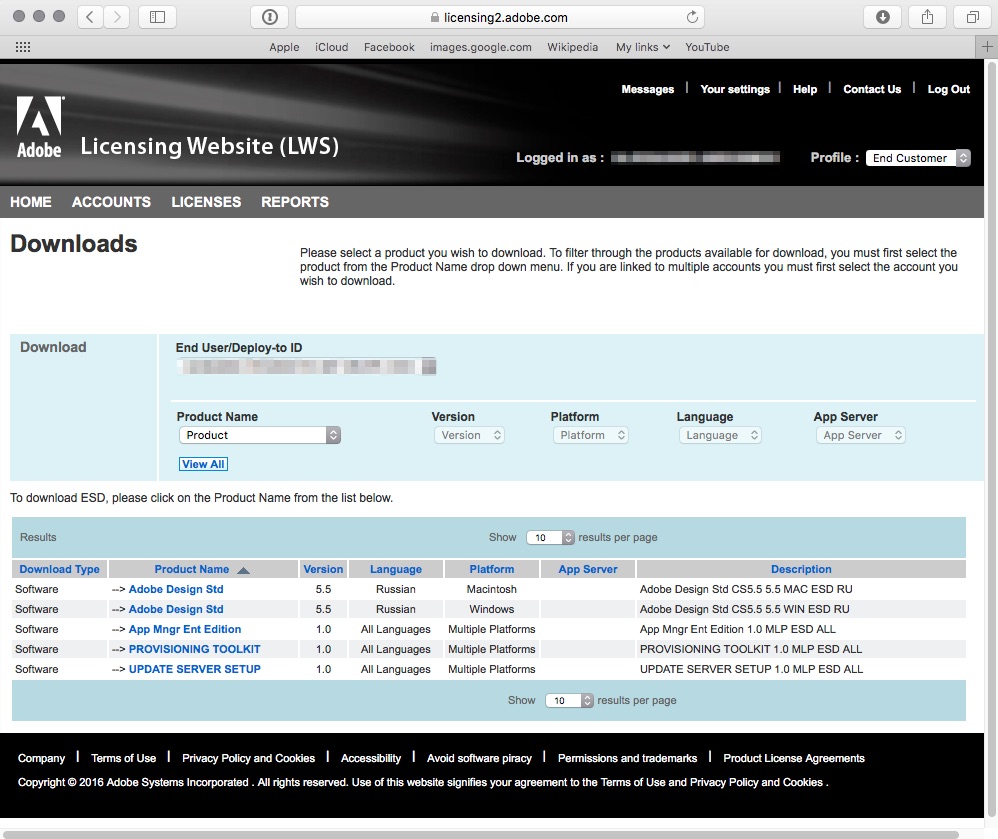Click the View All button

pyautogui.click(x=203, y=464)
